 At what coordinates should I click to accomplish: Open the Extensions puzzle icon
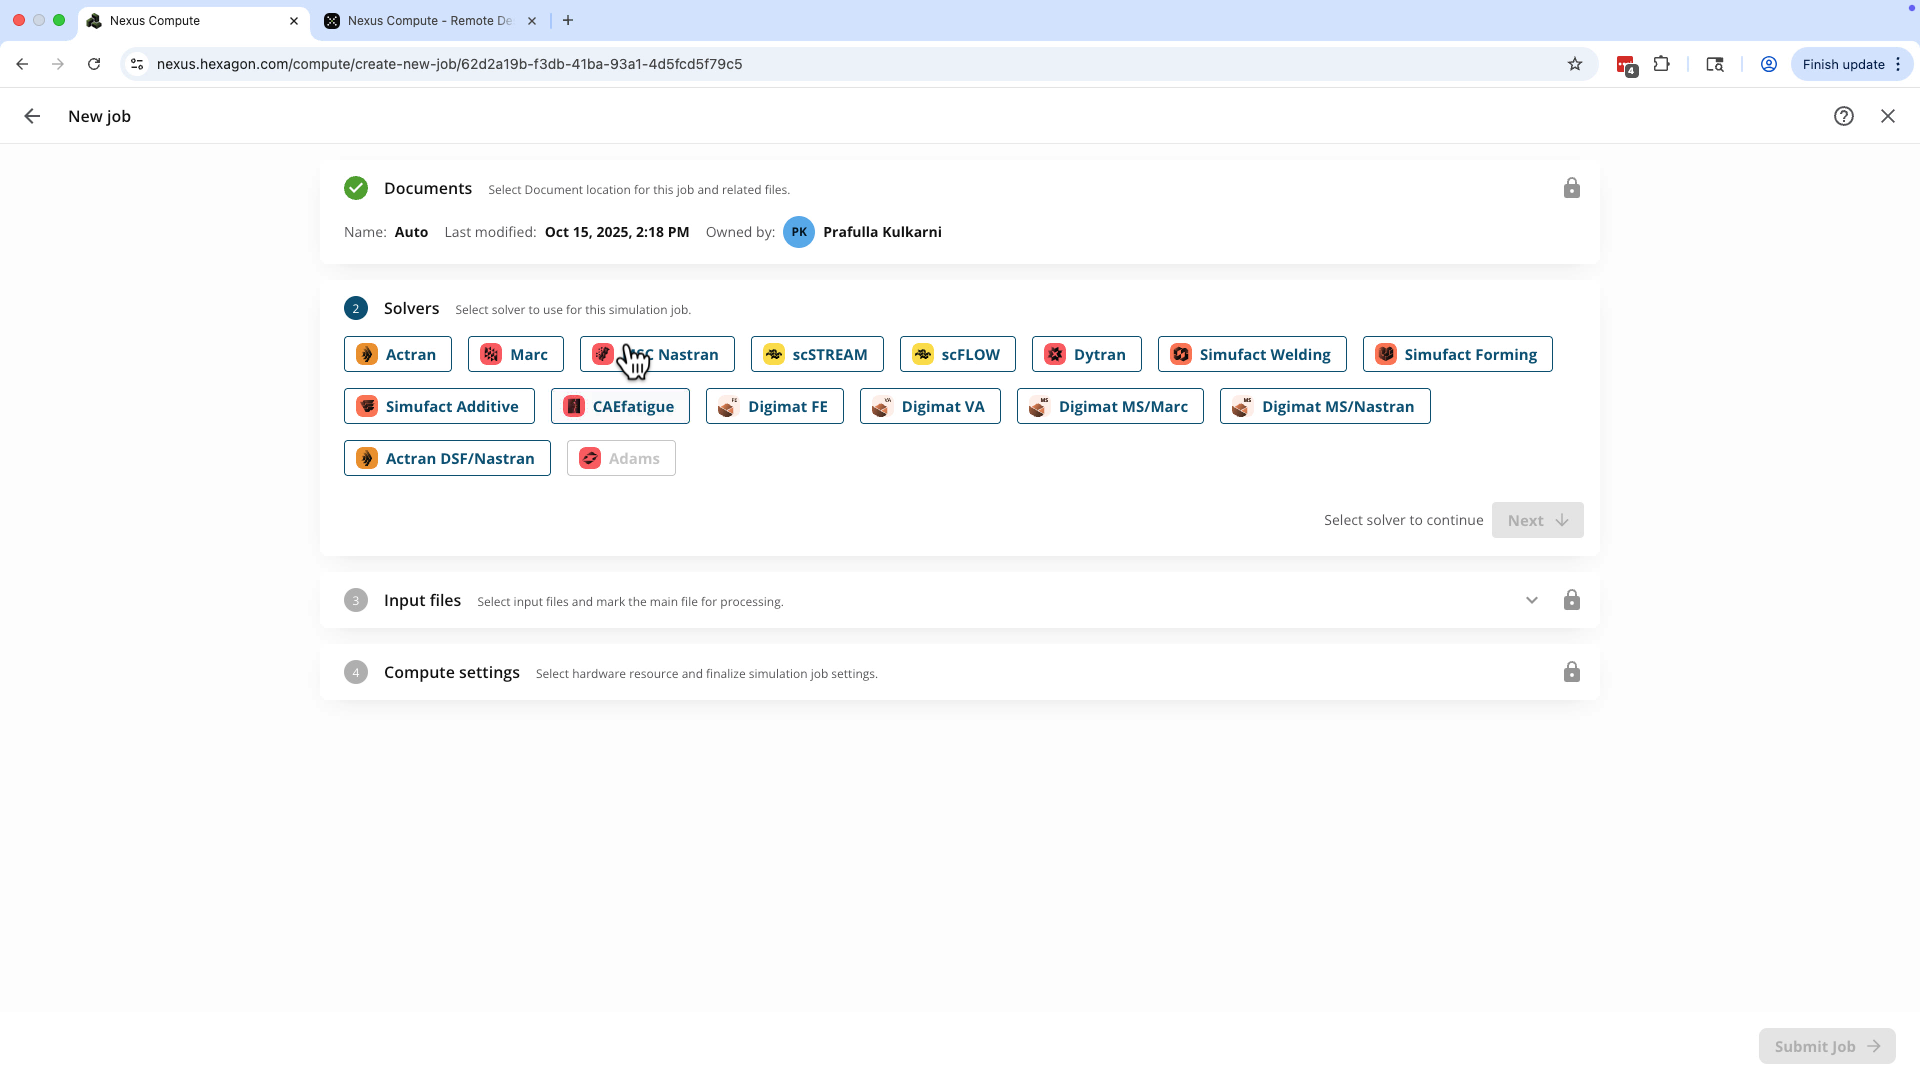pyautogui.click(x=1662, y=64)
